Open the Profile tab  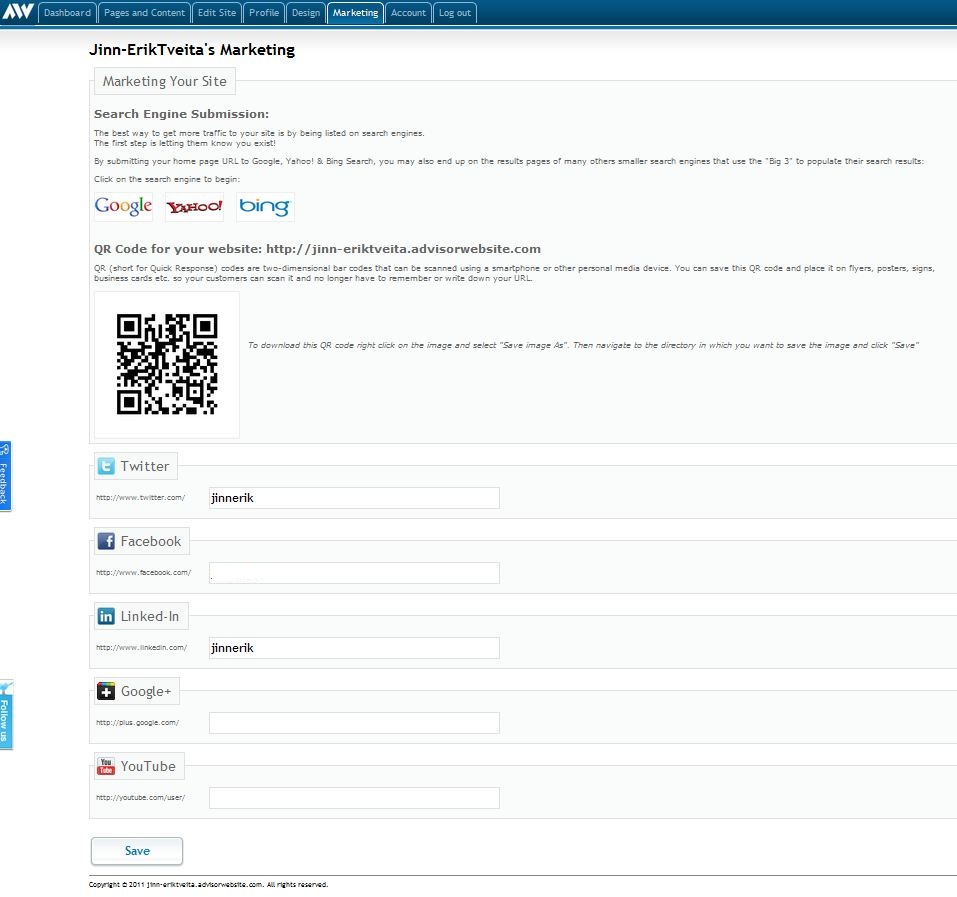(264, 13)
